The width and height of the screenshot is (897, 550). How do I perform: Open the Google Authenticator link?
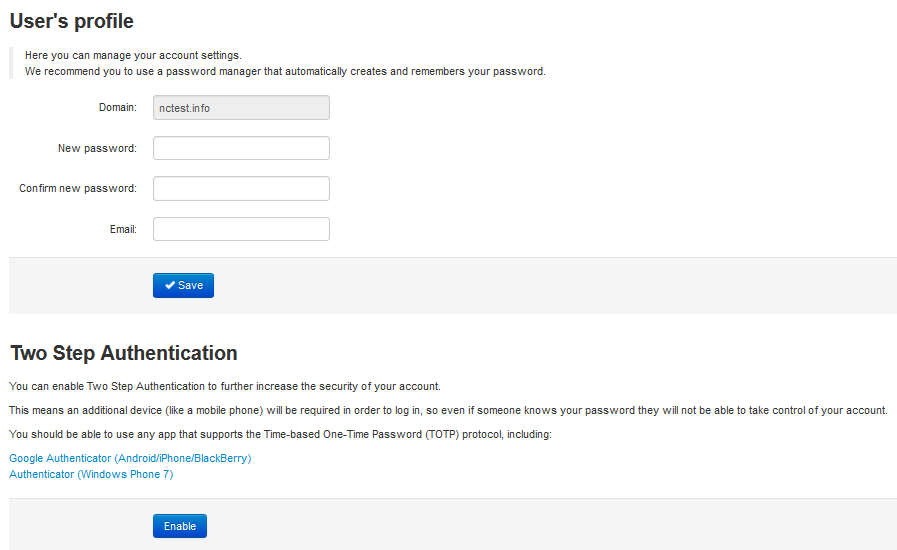pos(130,458)
